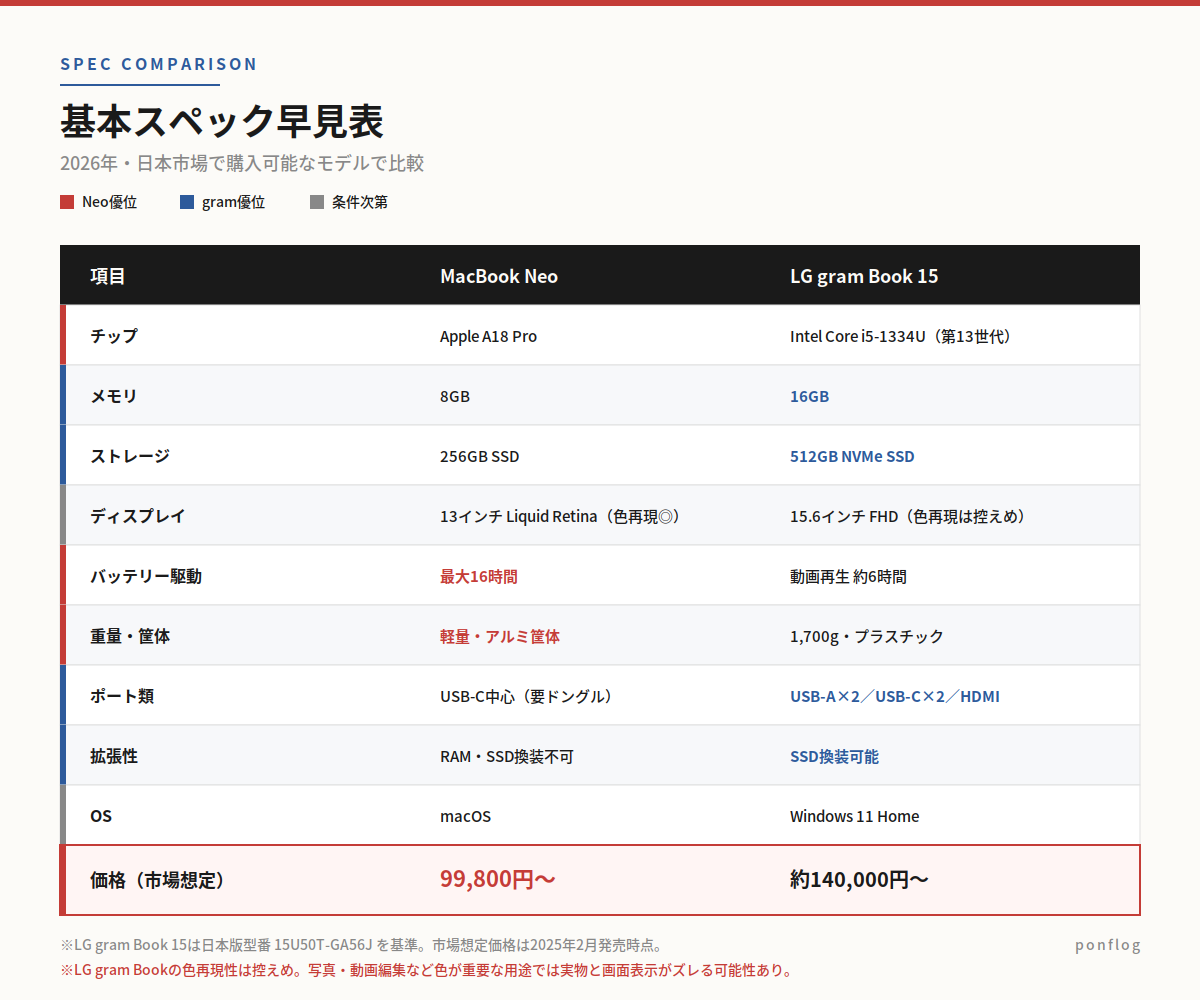Image resolution: width=1200 pixels, height=1000 pixels.
Task: Click the macOS cell
Action: (466, 816)
